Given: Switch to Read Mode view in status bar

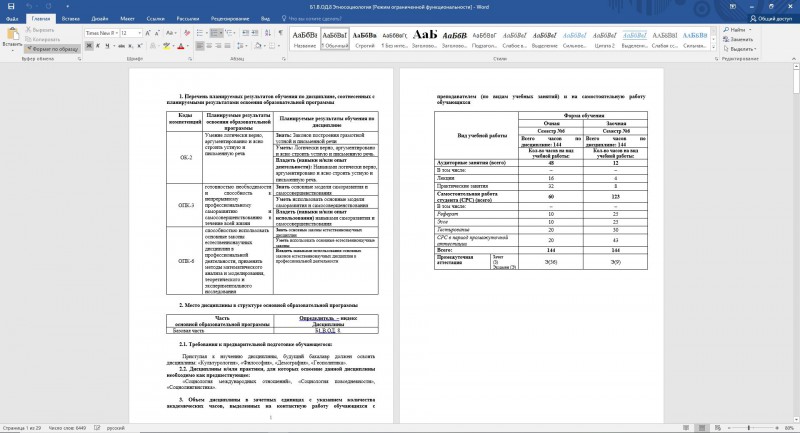Looking at the screenshot, I should [x=686, y=428].
